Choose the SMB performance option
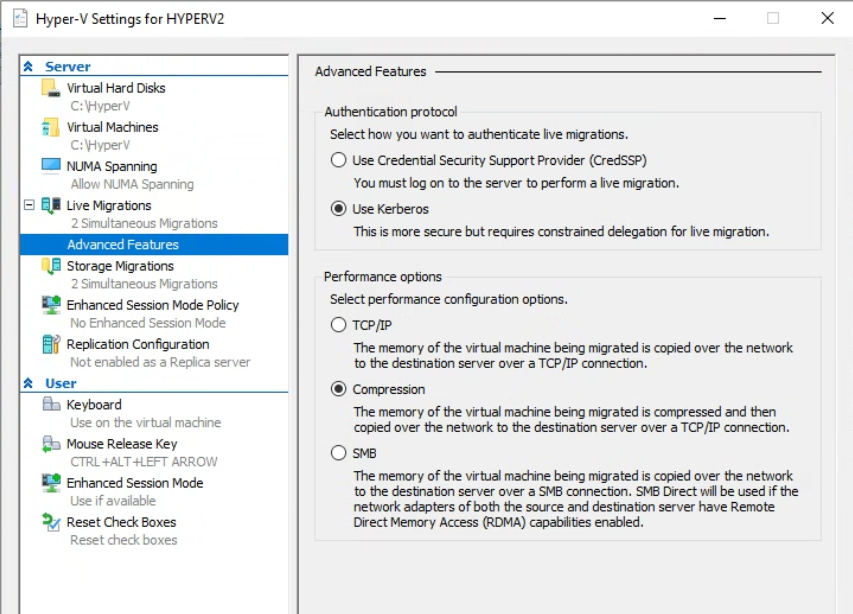 (338, 453)
